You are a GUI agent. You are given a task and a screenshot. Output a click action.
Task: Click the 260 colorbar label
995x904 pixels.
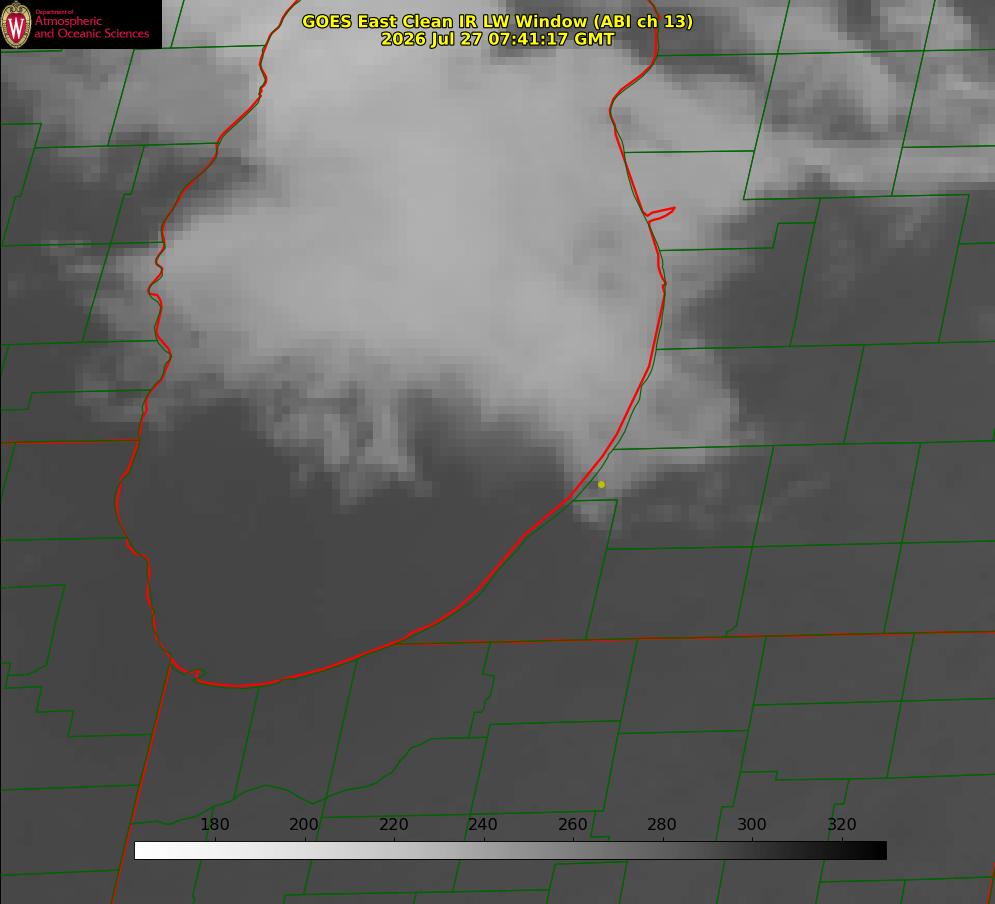pyautogui.click(x=572, y=824)
